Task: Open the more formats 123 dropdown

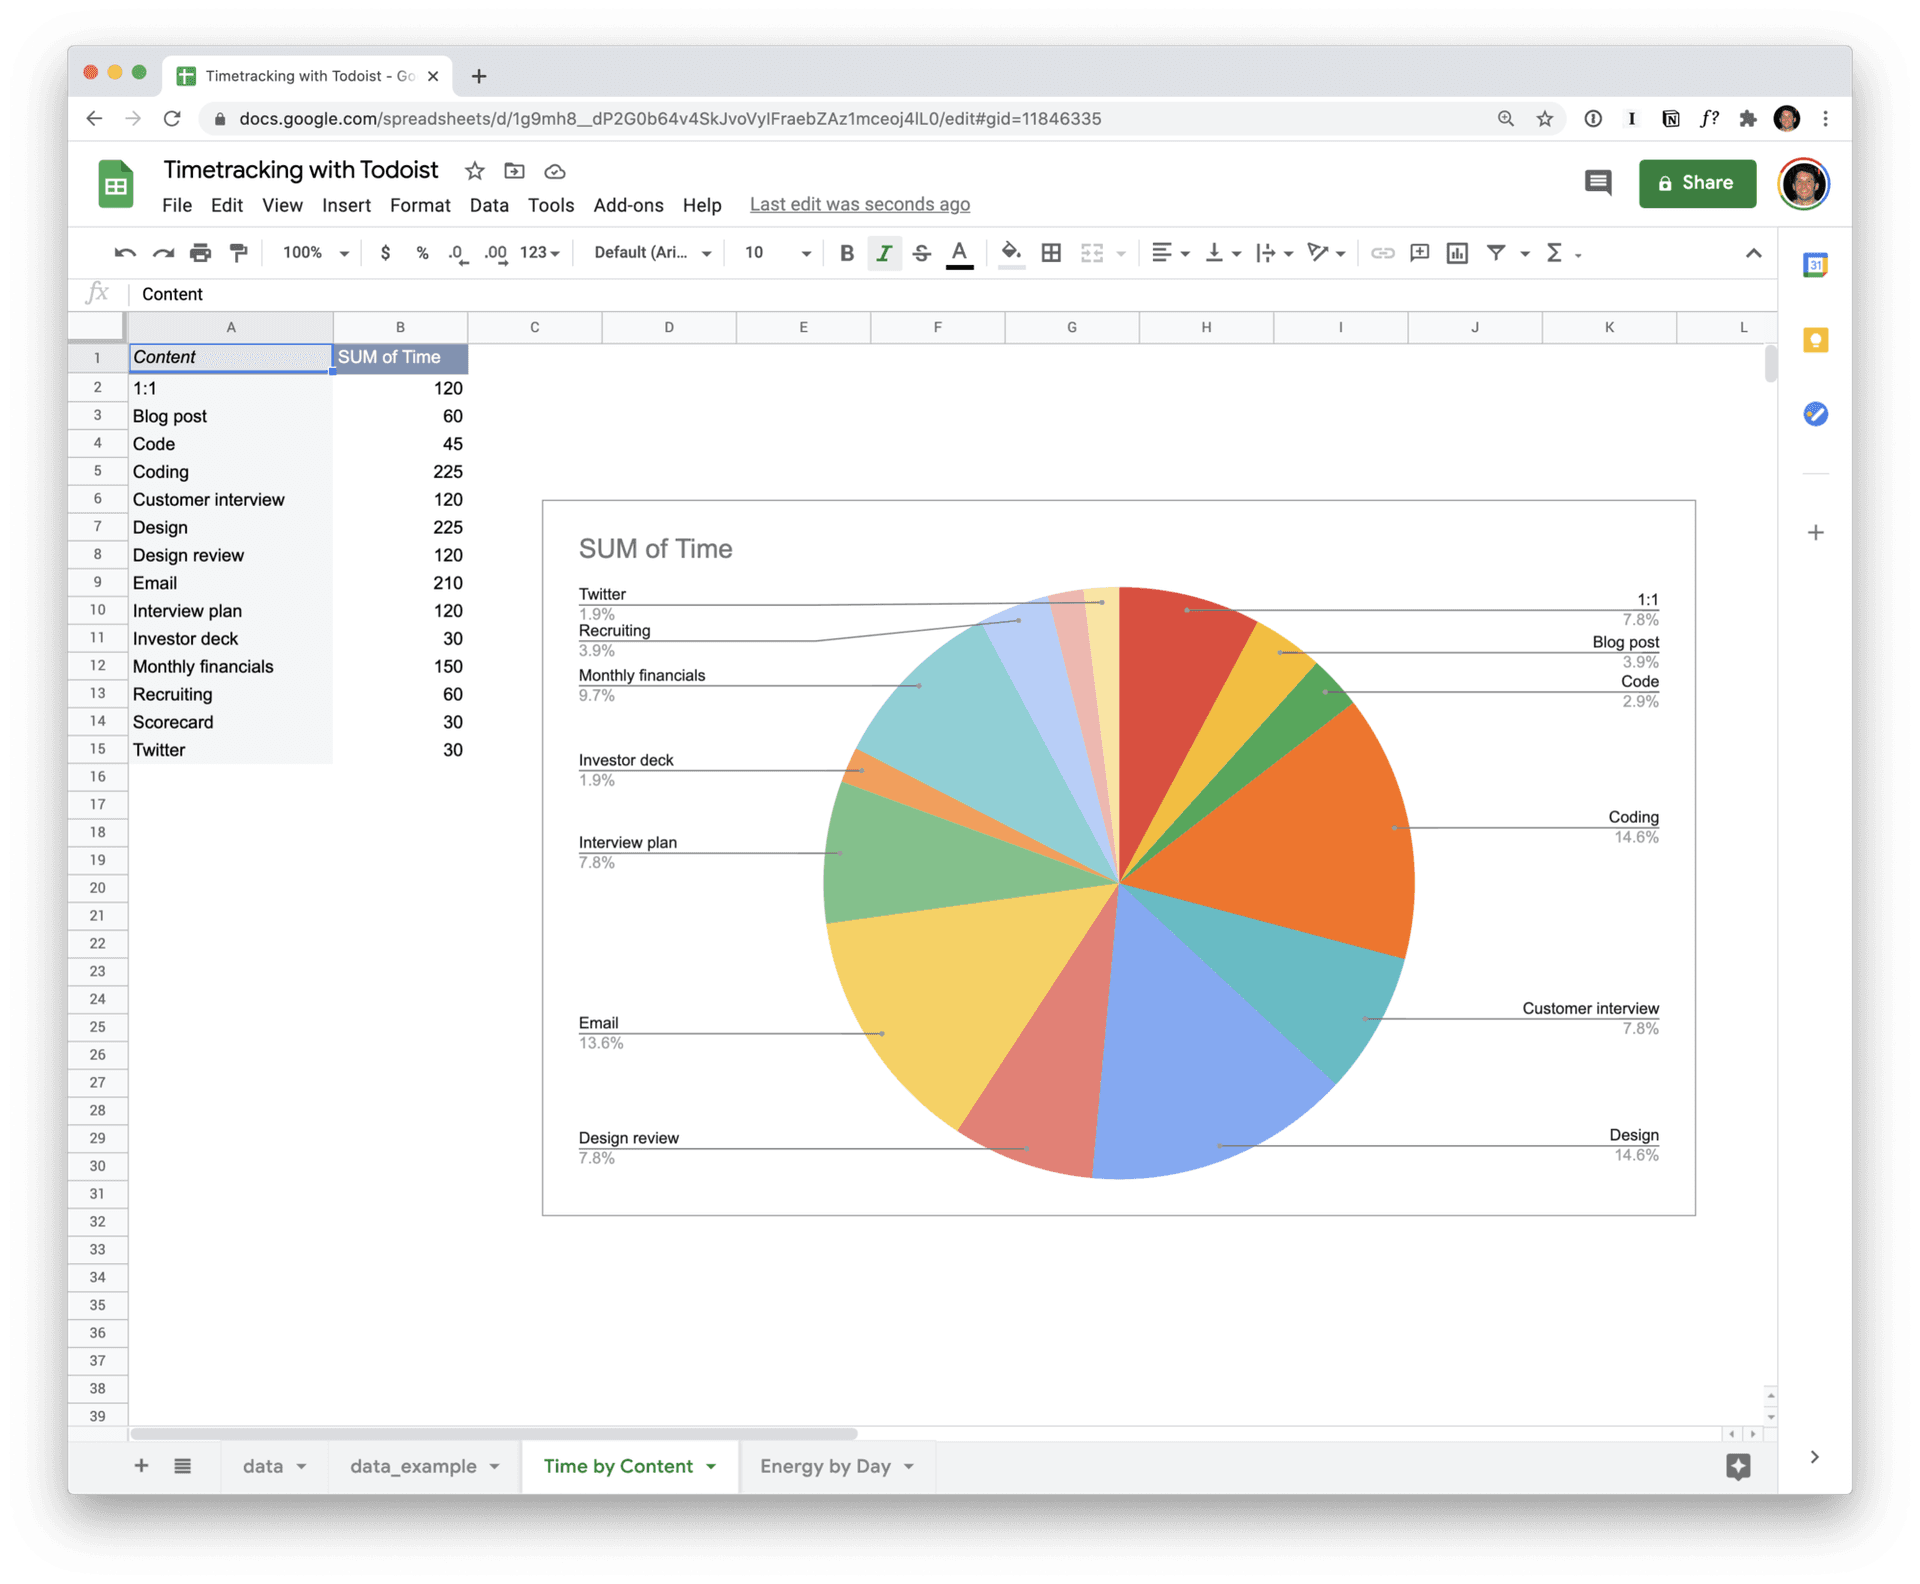Action: coord(540,253)
